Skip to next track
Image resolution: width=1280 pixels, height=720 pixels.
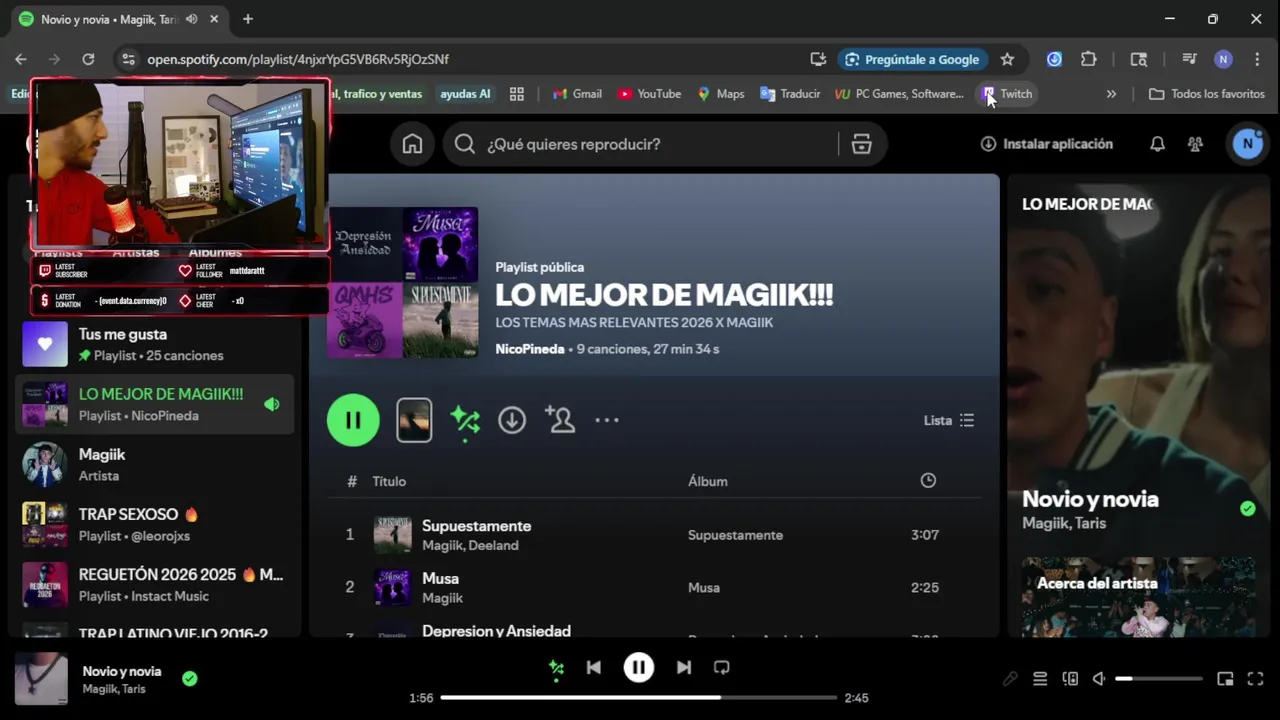click(x=684, y=667)
